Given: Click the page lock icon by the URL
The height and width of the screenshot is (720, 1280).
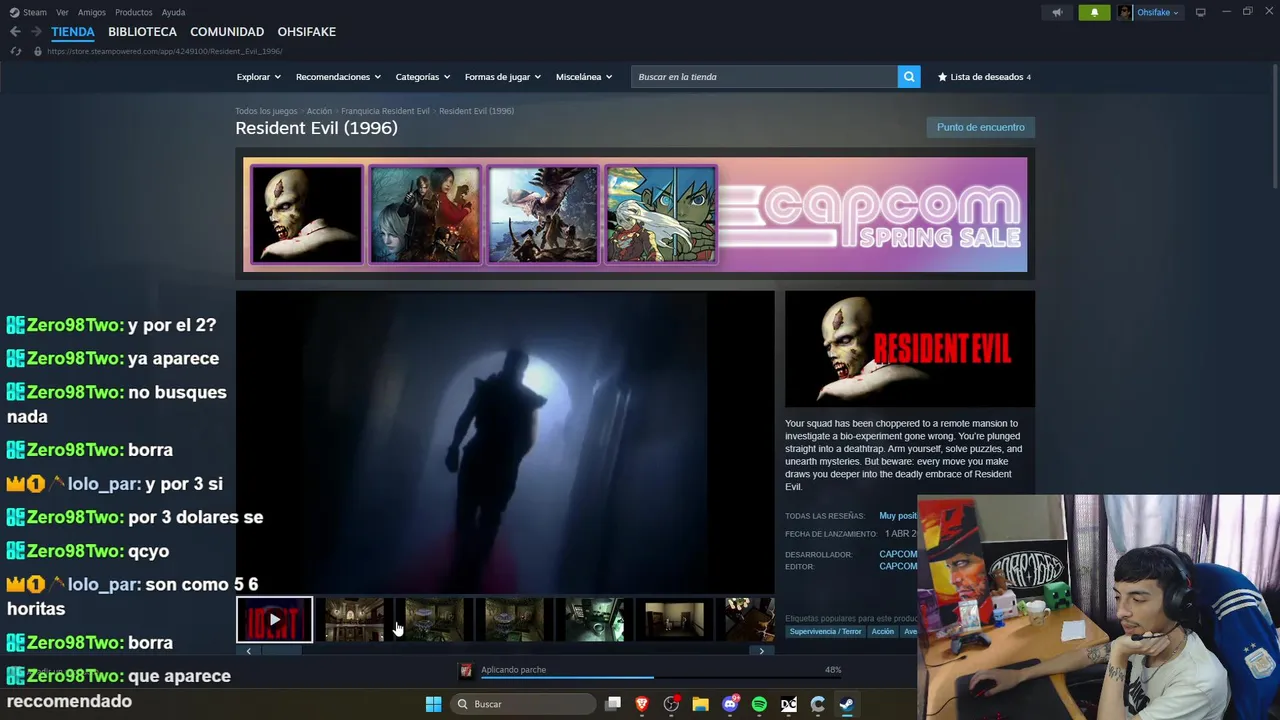Looking at the screenshot, I should [x=38, y=51].
